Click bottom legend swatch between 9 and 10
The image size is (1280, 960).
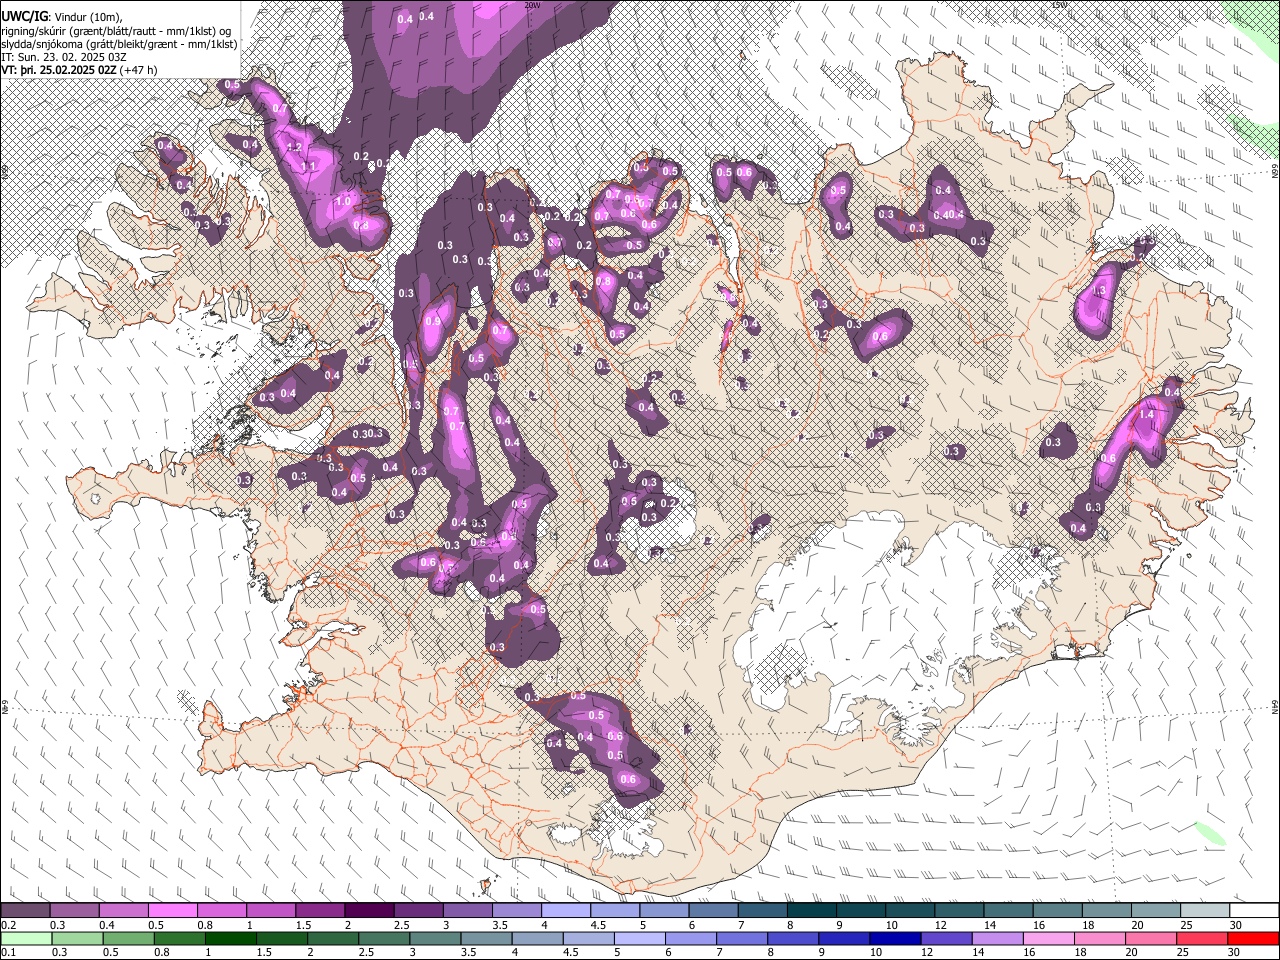click(844, 938)
